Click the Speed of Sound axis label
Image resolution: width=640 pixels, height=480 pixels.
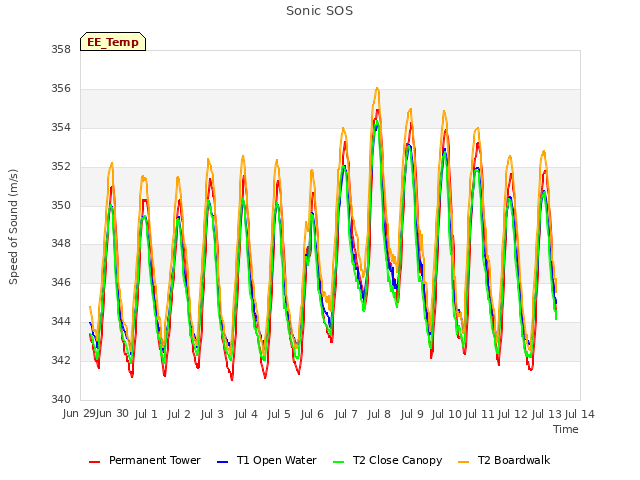(13, 227)
